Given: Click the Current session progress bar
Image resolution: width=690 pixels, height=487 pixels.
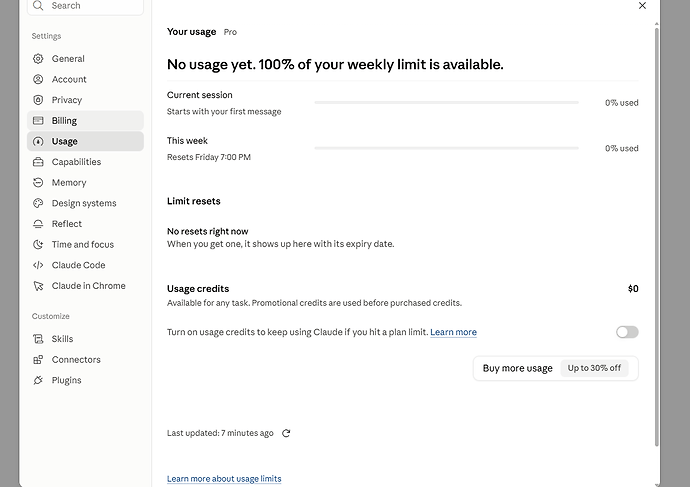Looking at the screenshot, I should (x=446, y=103).
